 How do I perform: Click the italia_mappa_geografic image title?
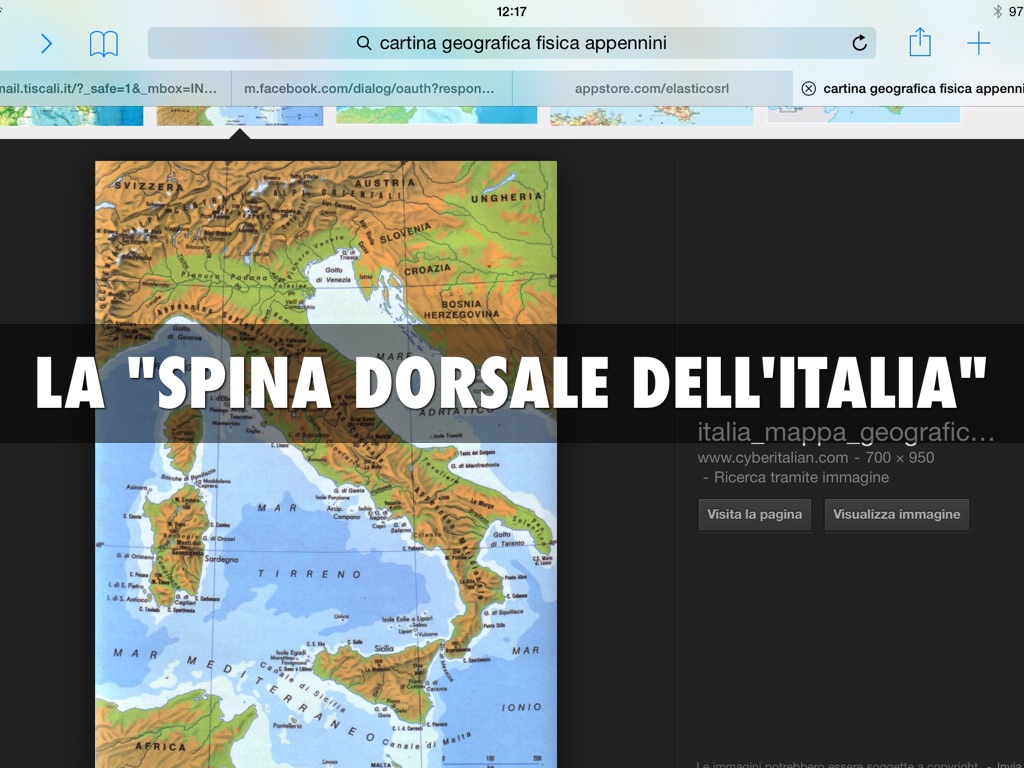(x=845, y=432)
